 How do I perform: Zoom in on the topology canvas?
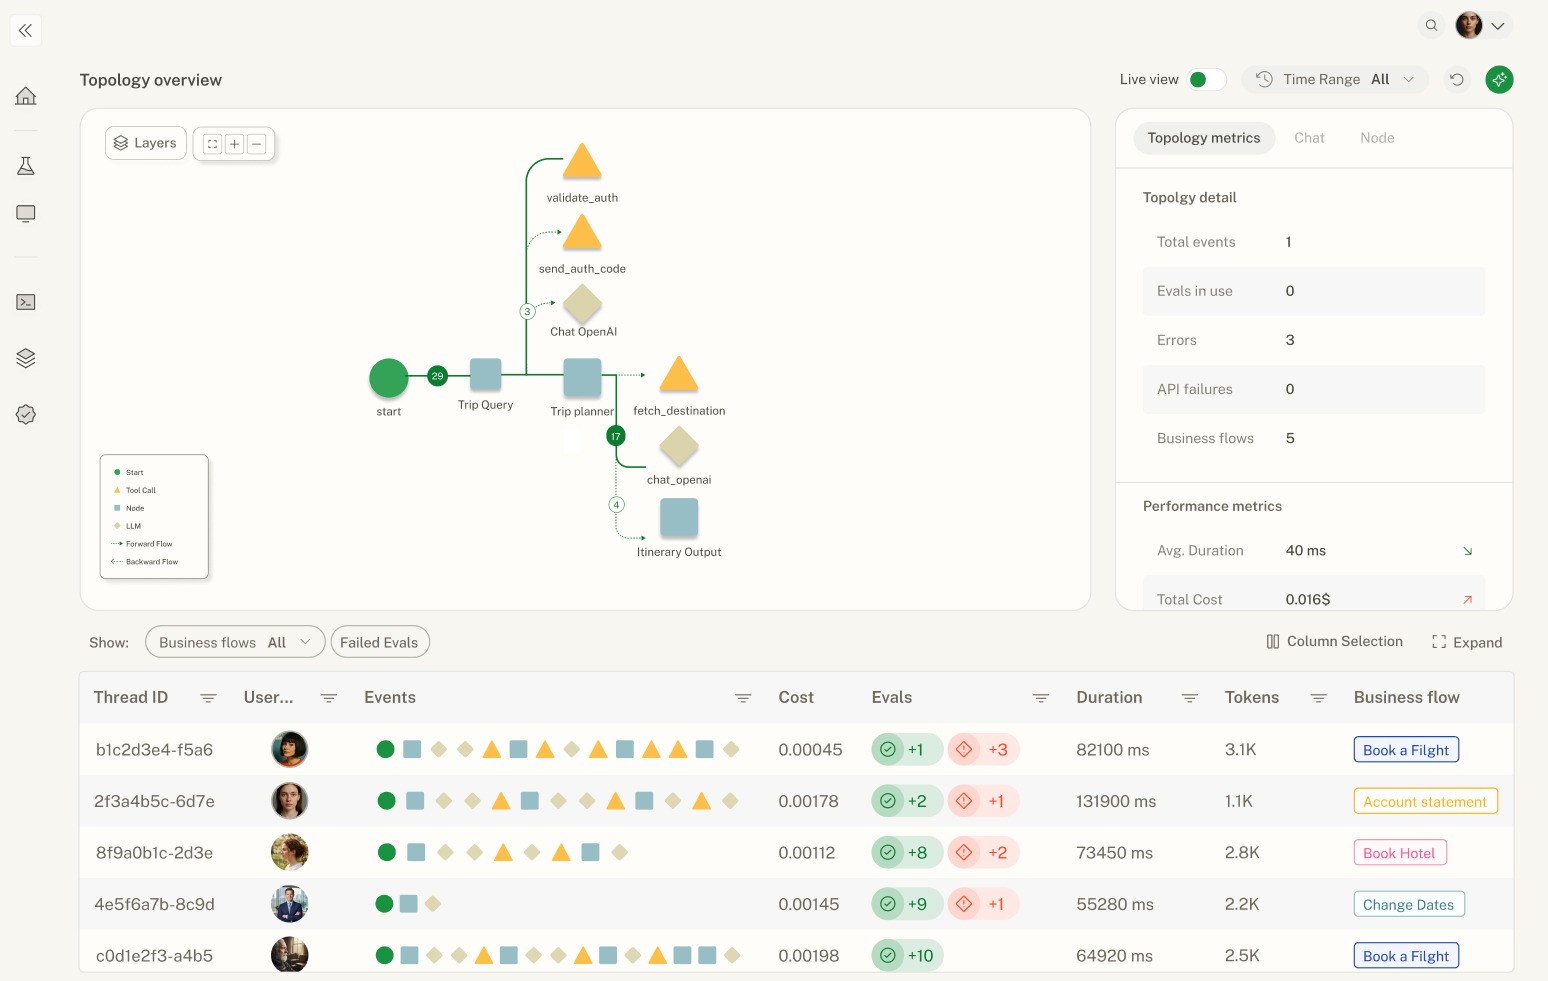coord(234,144)
